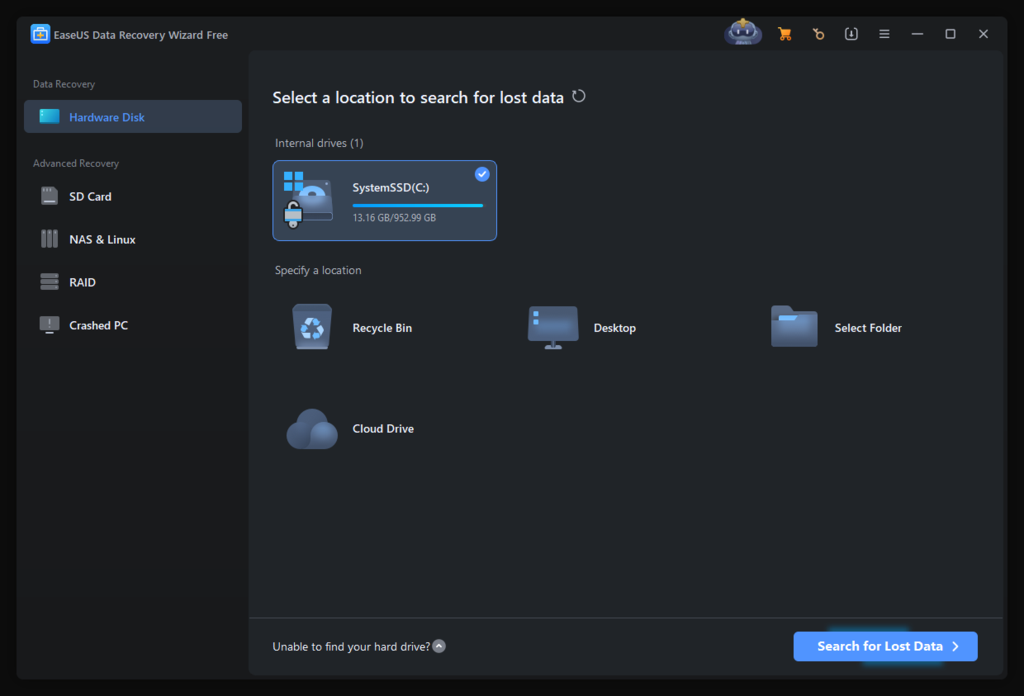Toggle the SystemSSD(C:) selection checkmark
Viewport: 1024px width, 696px height.
pyautogui.click(x=482, y=174)
